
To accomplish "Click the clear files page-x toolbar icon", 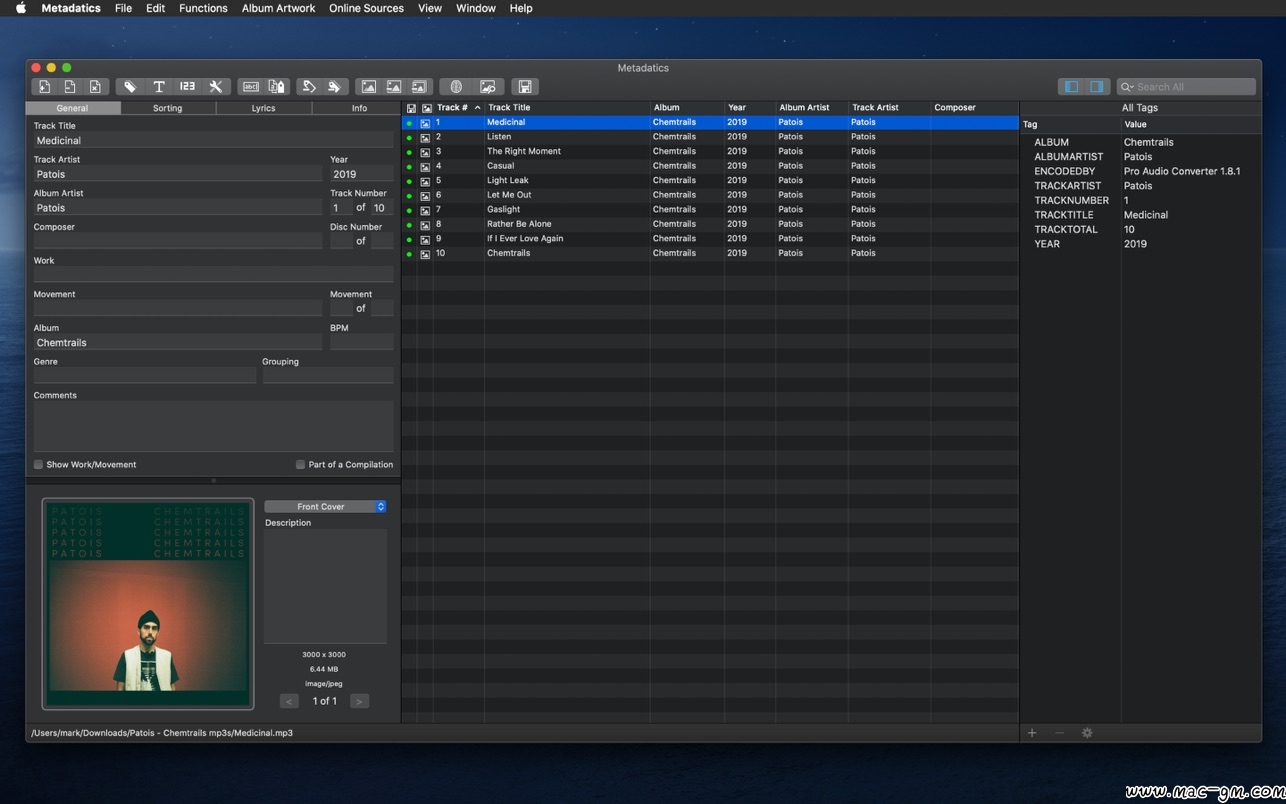I will [x=95, y=87].
